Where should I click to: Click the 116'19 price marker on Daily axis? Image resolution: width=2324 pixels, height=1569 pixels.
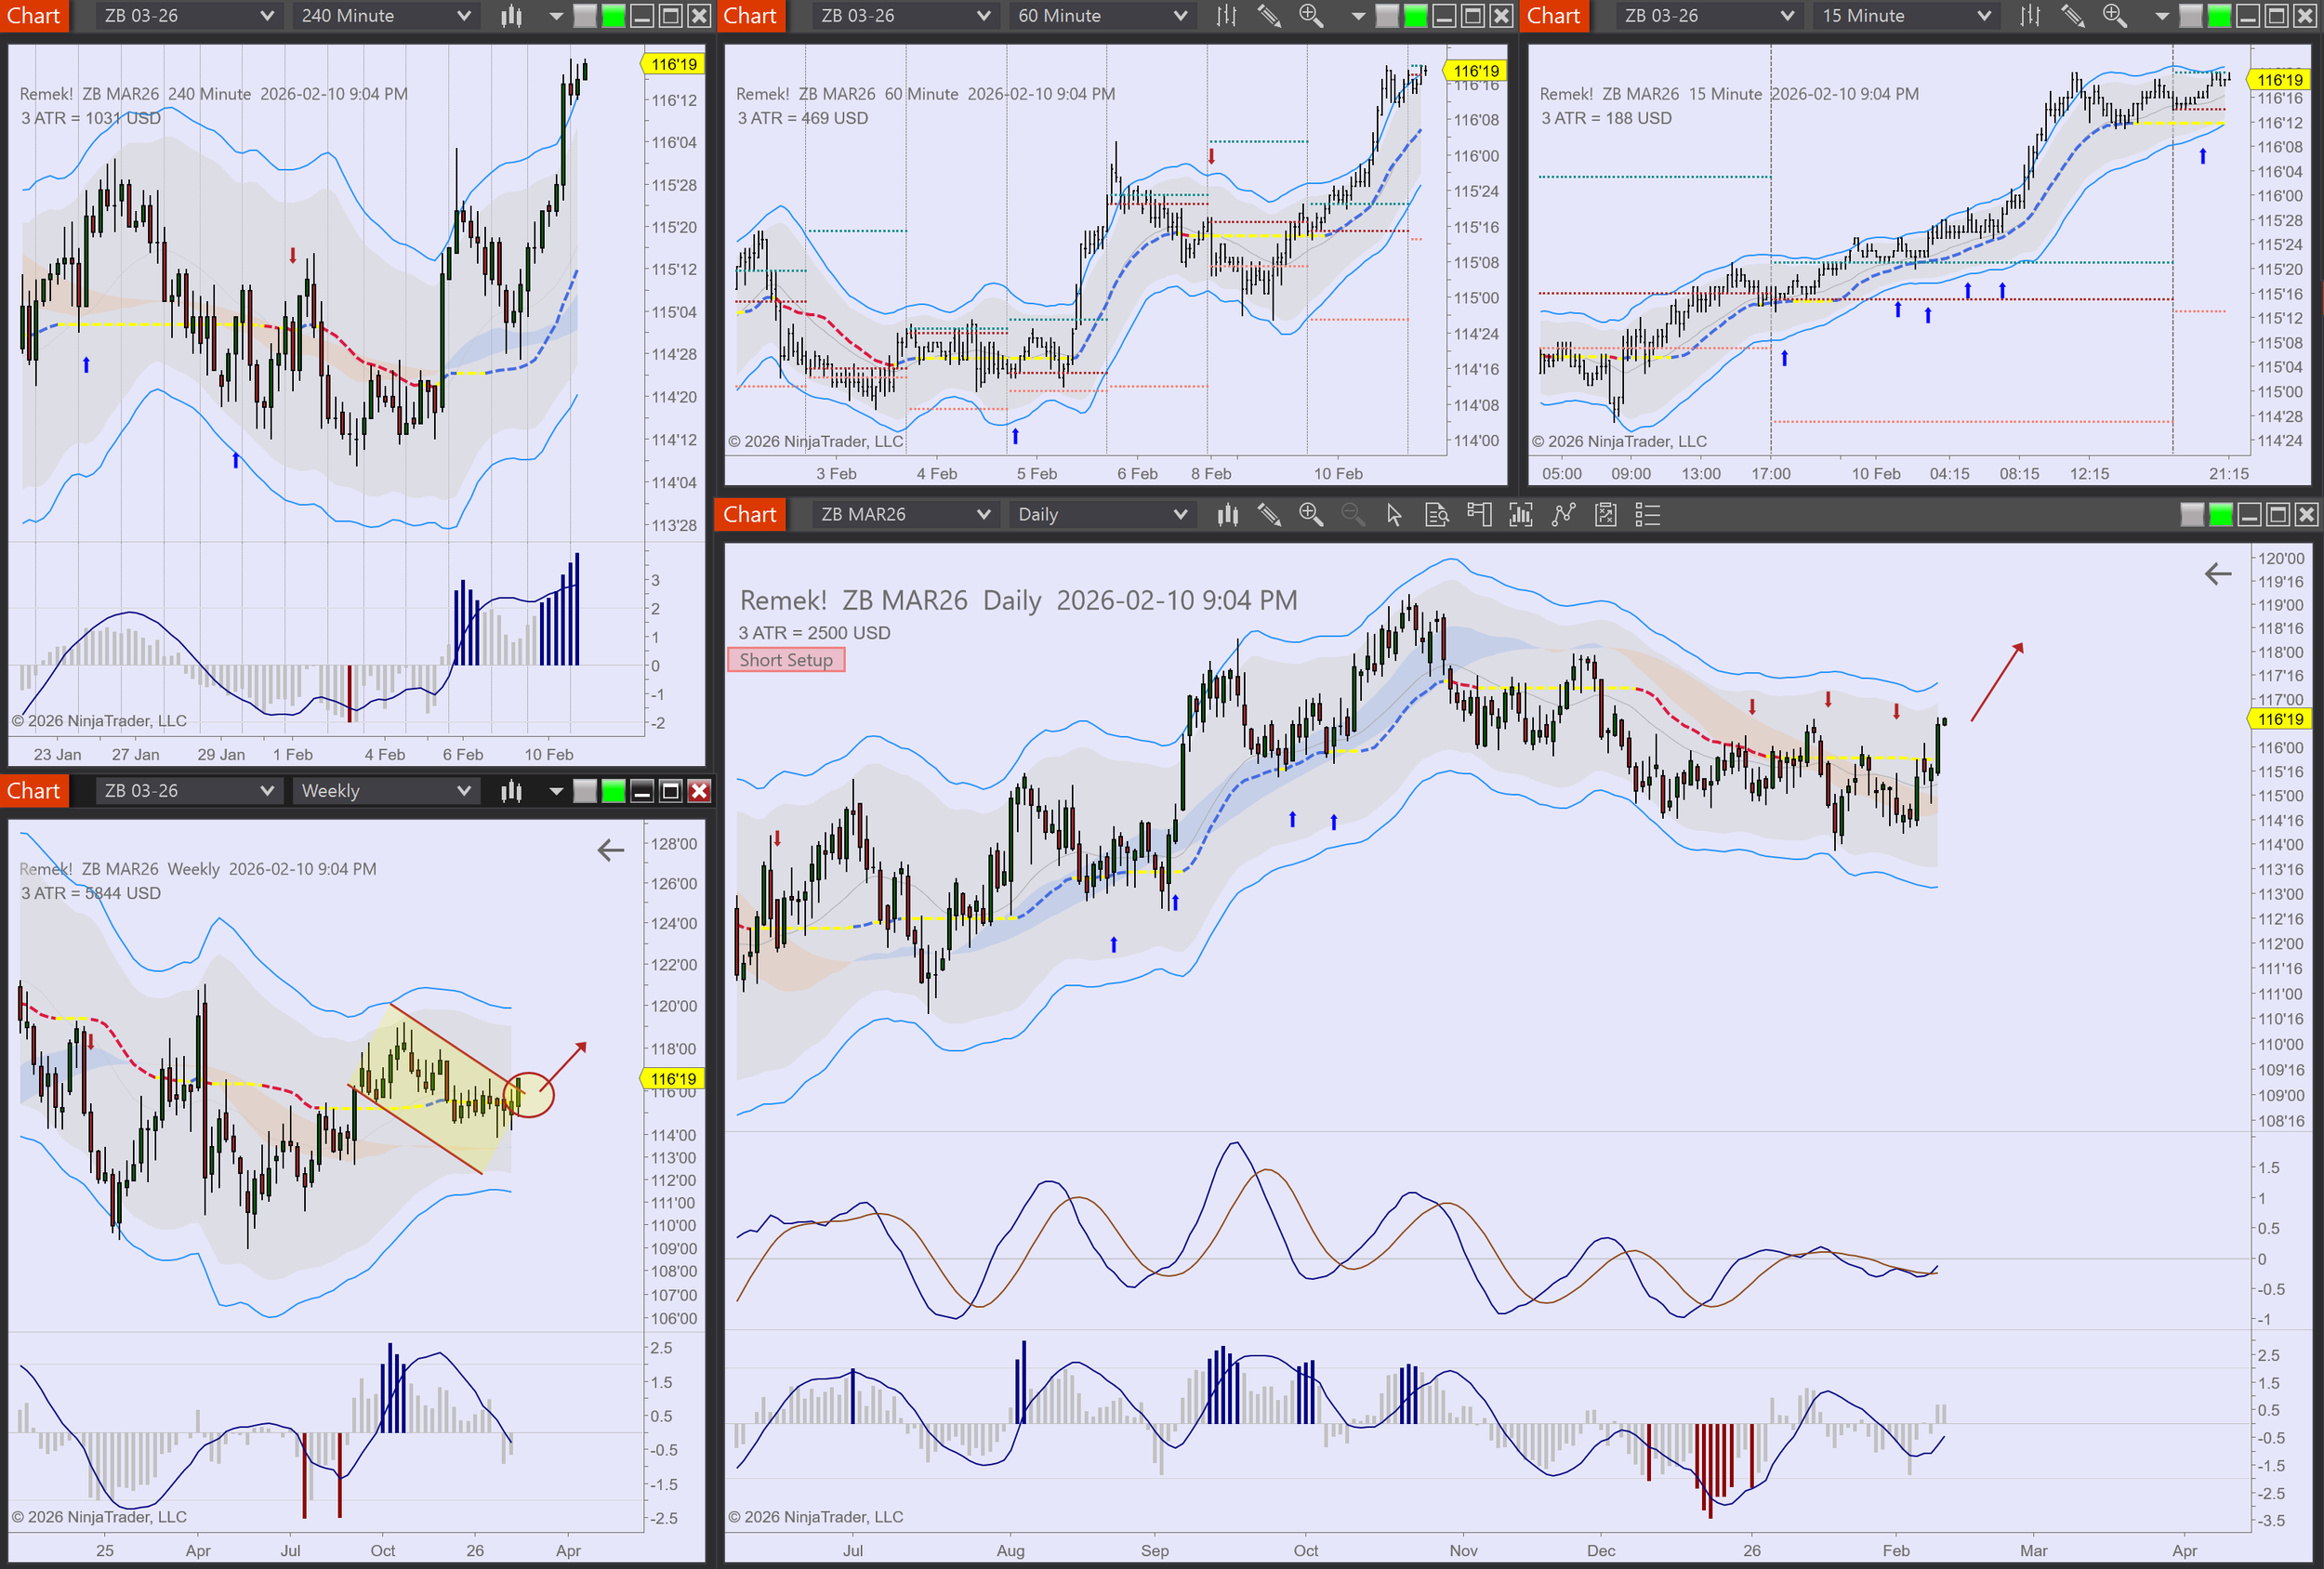coord(2280,719)
